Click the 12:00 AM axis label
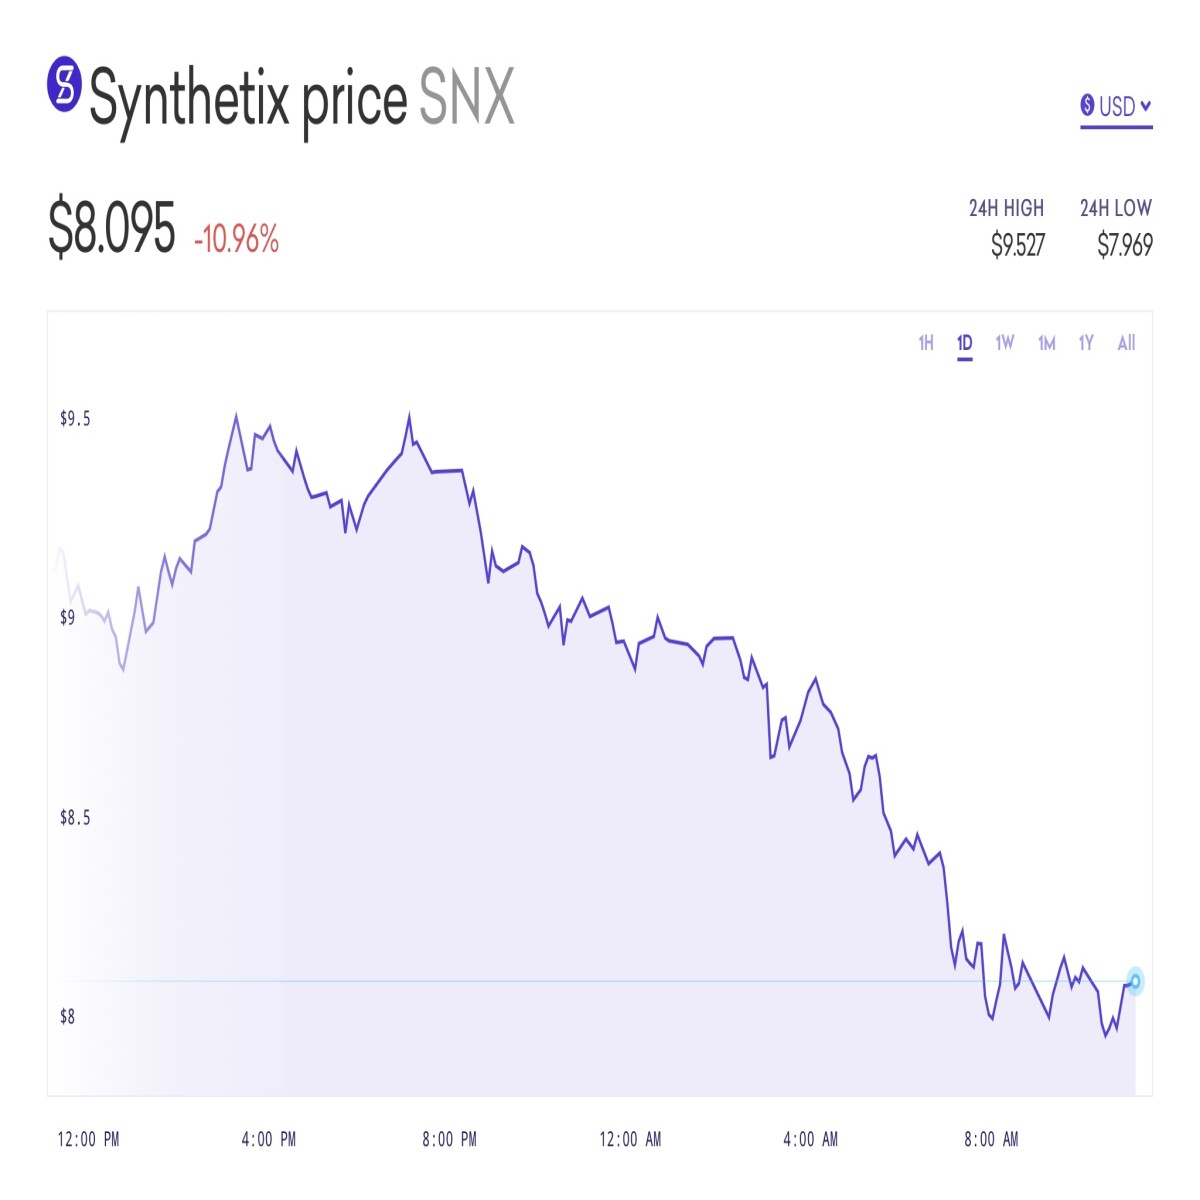Screen dimensions: 1200x1200 coord(630,1139)
